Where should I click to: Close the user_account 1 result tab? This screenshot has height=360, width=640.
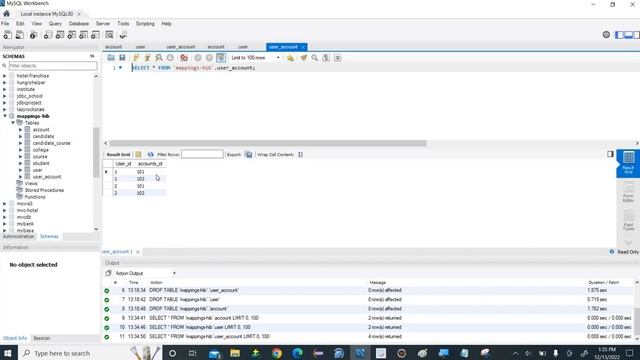[x=138, y=252]
